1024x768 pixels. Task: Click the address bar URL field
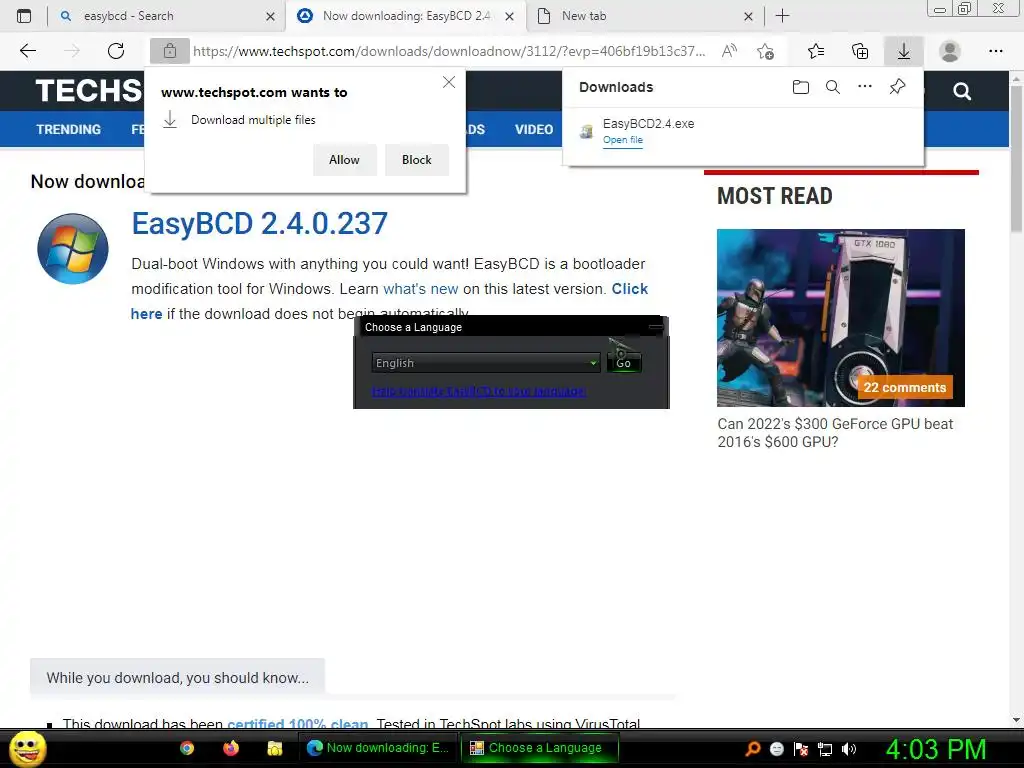point(449,51)
